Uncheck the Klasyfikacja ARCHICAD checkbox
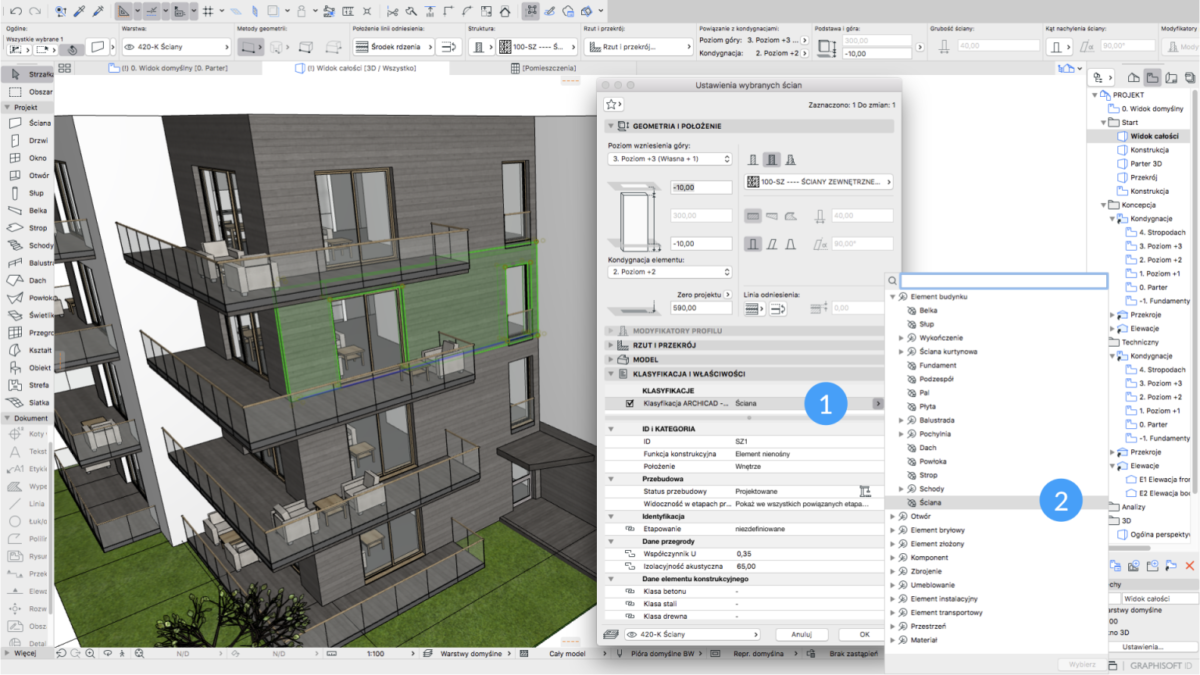1200x675 pixels. coord(629,404)
